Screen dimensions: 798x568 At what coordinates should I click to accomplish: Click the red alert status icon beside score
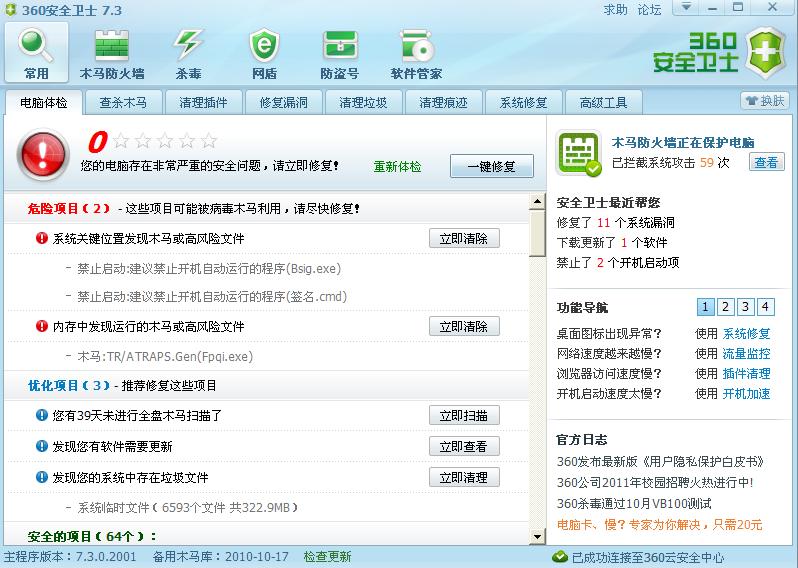[x=43, y=155]
